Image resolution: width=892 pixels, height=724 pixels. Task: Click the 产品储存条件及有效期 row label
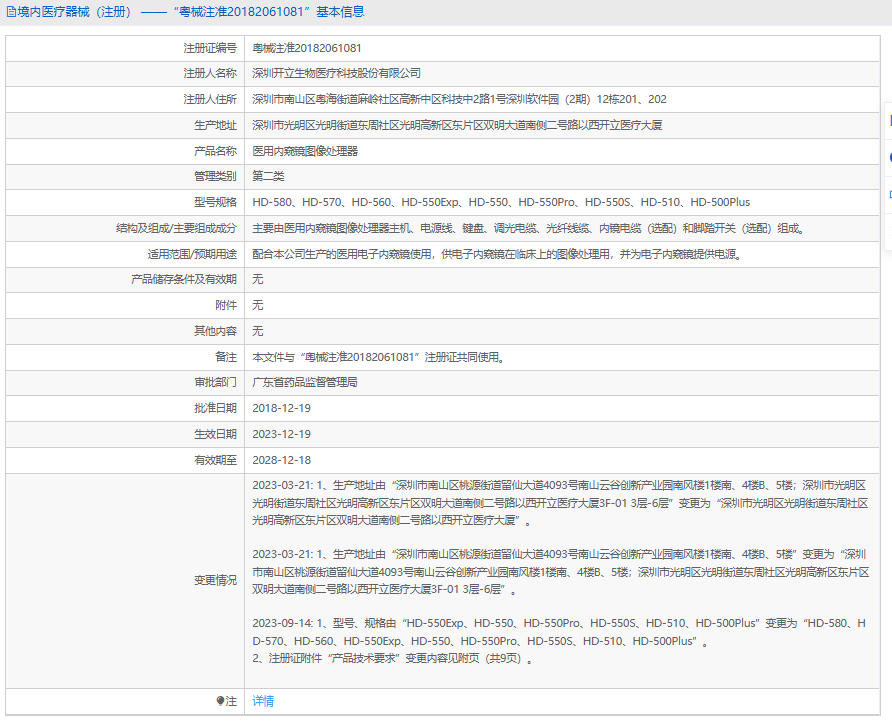point(184,279)
